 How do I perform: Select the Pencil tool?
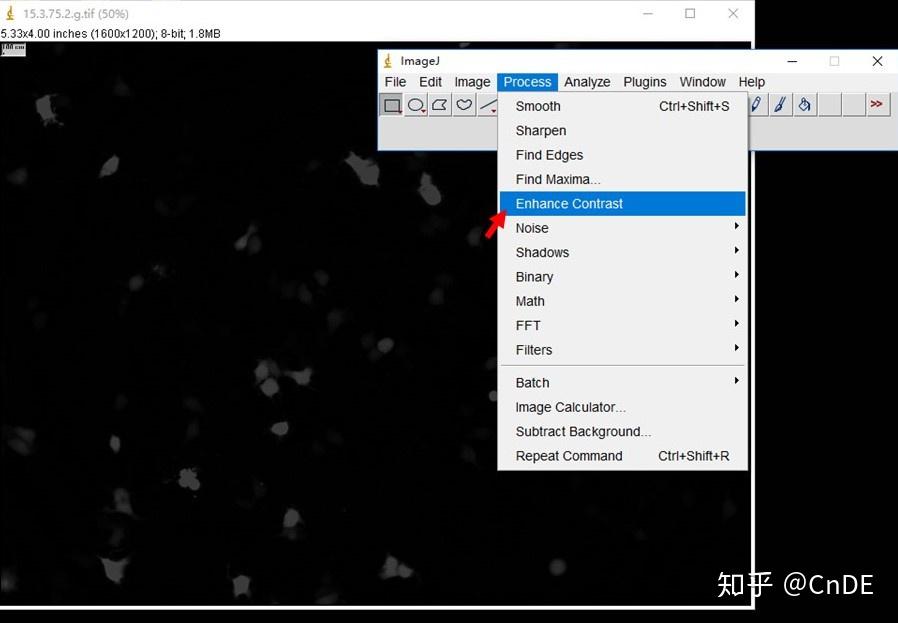pos(757,104)
